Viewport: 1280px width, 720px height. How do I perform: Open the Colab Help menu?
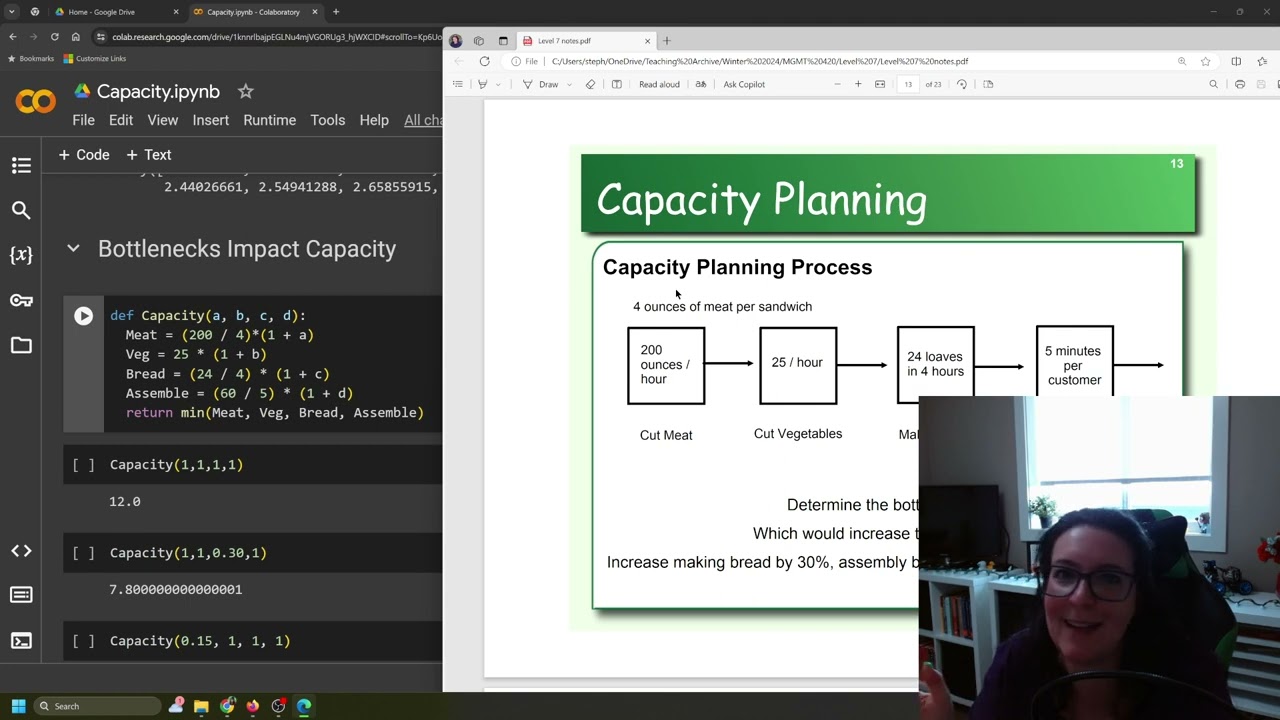pyautogui.click(x=374, y=120)
